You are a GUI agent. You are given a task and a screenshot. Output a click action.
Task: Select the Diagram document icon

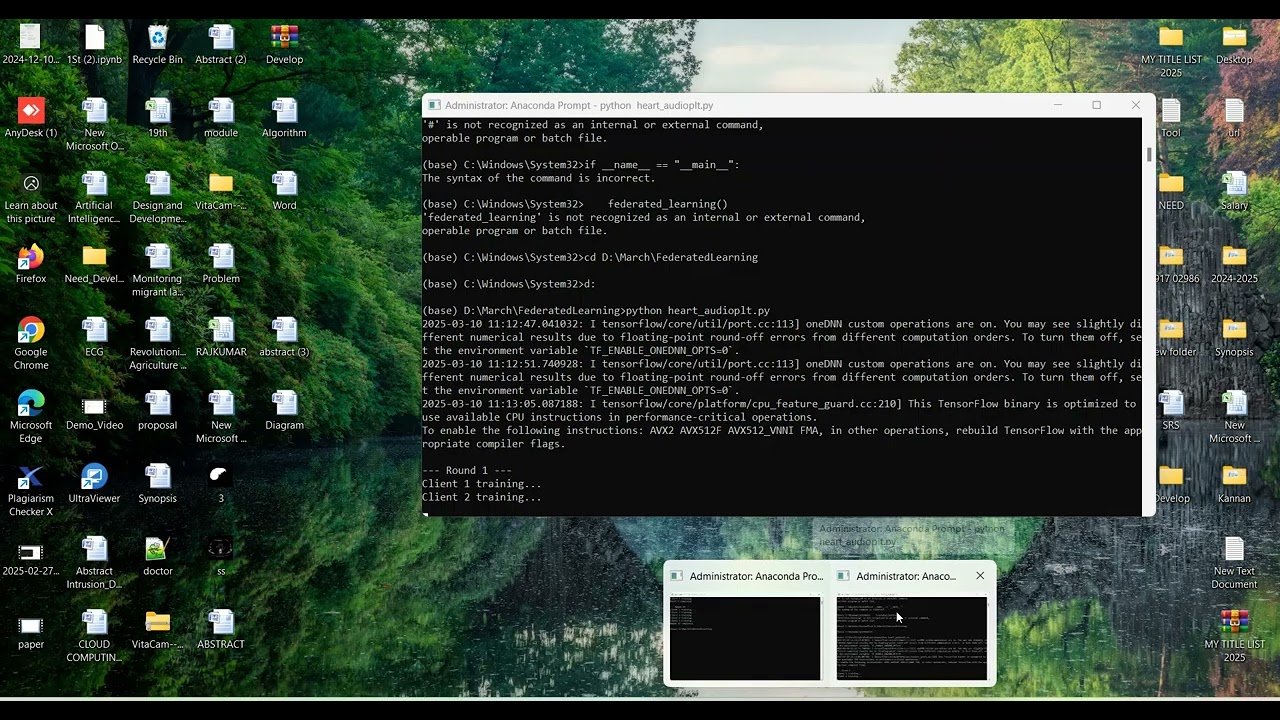pos(284,410)
